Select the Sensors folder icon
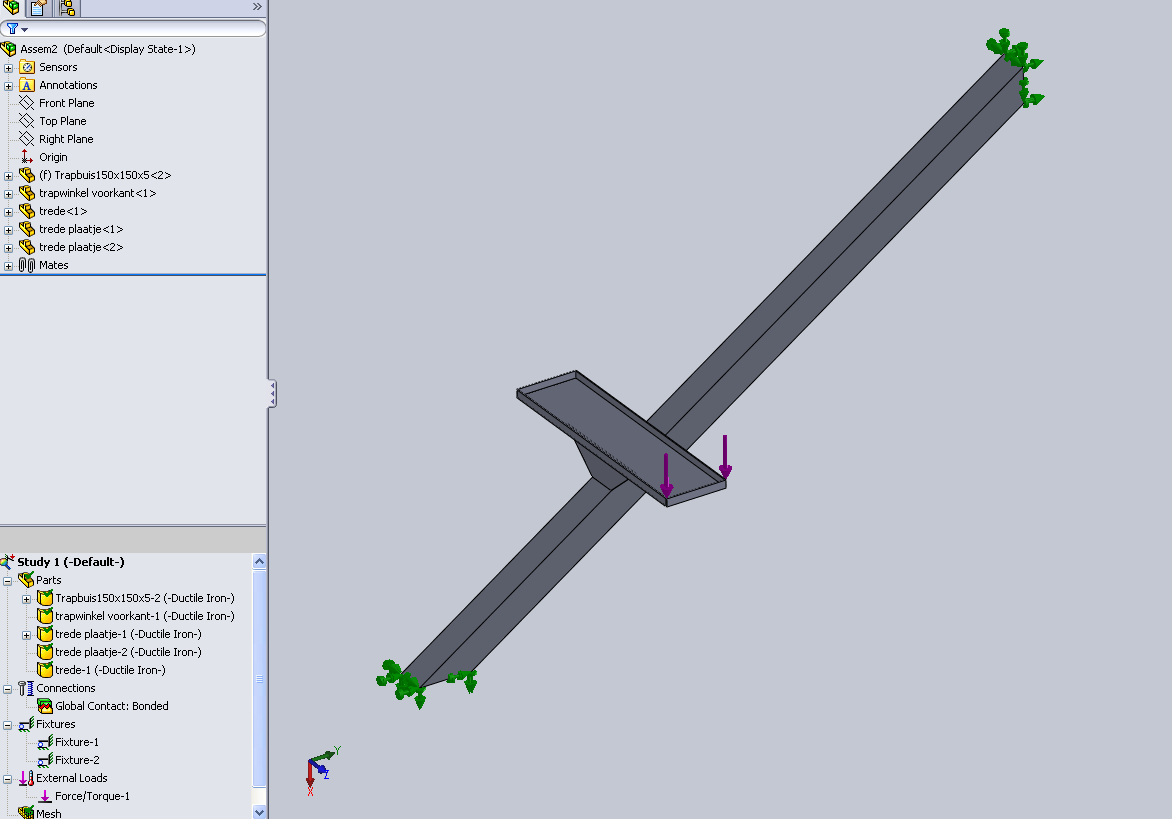Viewport: 1172px width, 819px height. tap(27, 67)
